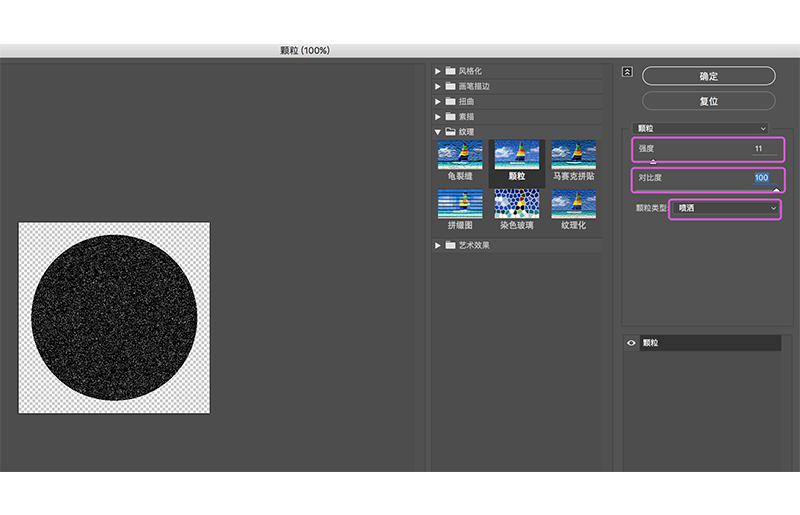The width and height of the screenshot is (800, 515).
Task: Adjust the 强度 slider handle
Action: tap(653, 161)
